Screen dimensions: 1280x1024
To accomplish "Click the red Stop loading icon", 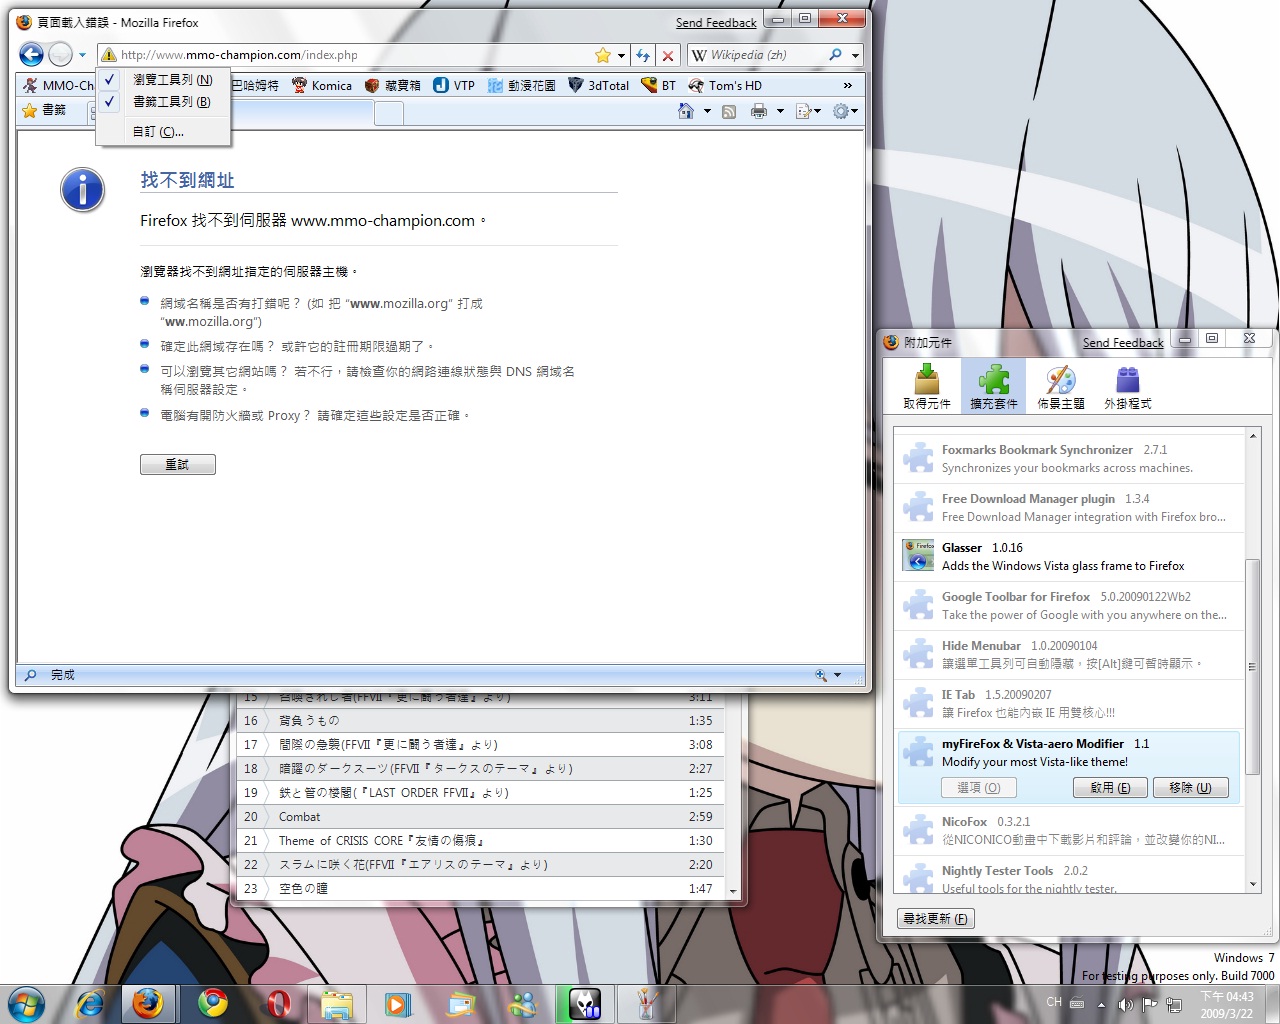I will click(x=668, y=55).
